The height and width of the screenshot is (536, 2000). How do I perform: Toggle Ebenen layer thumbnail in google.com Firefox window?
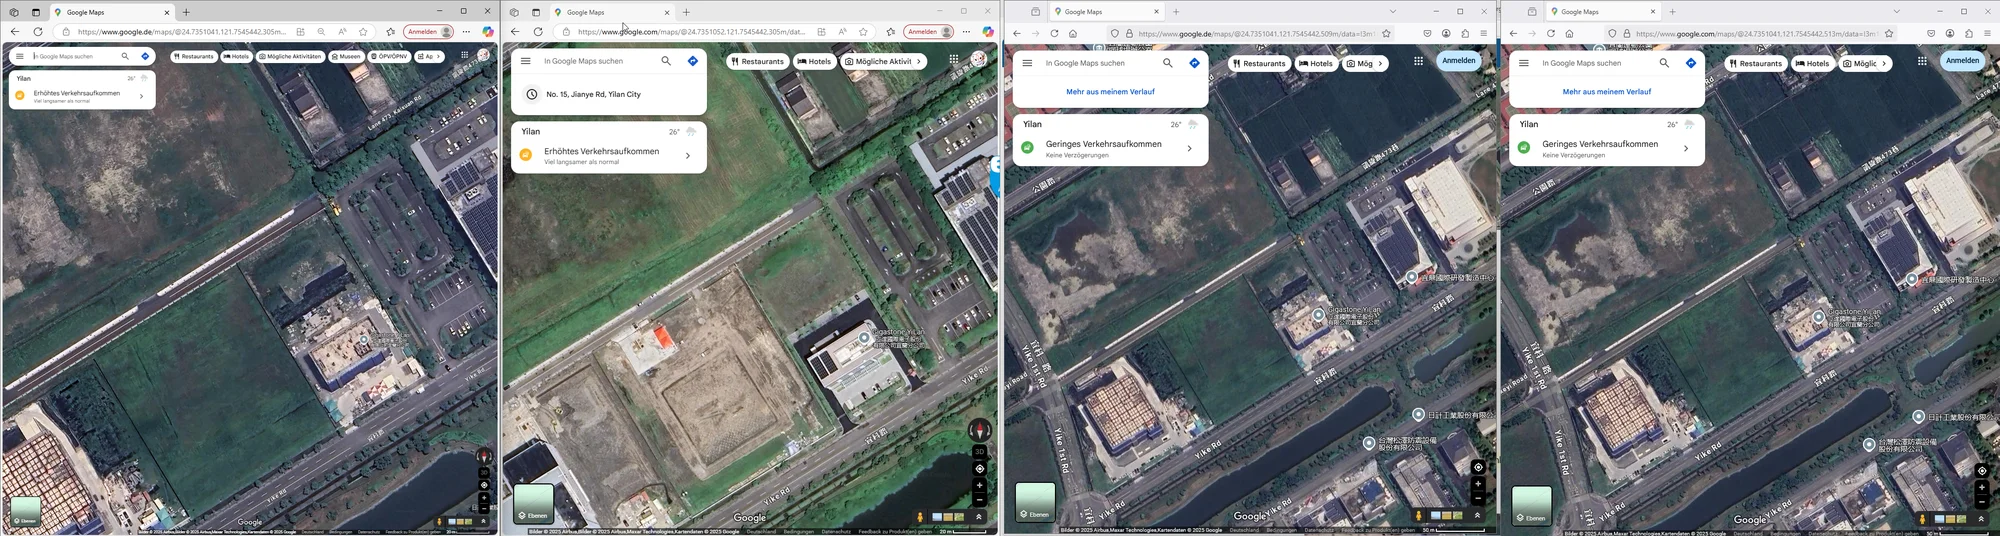pyautogui.click(x=1532, y=506)
